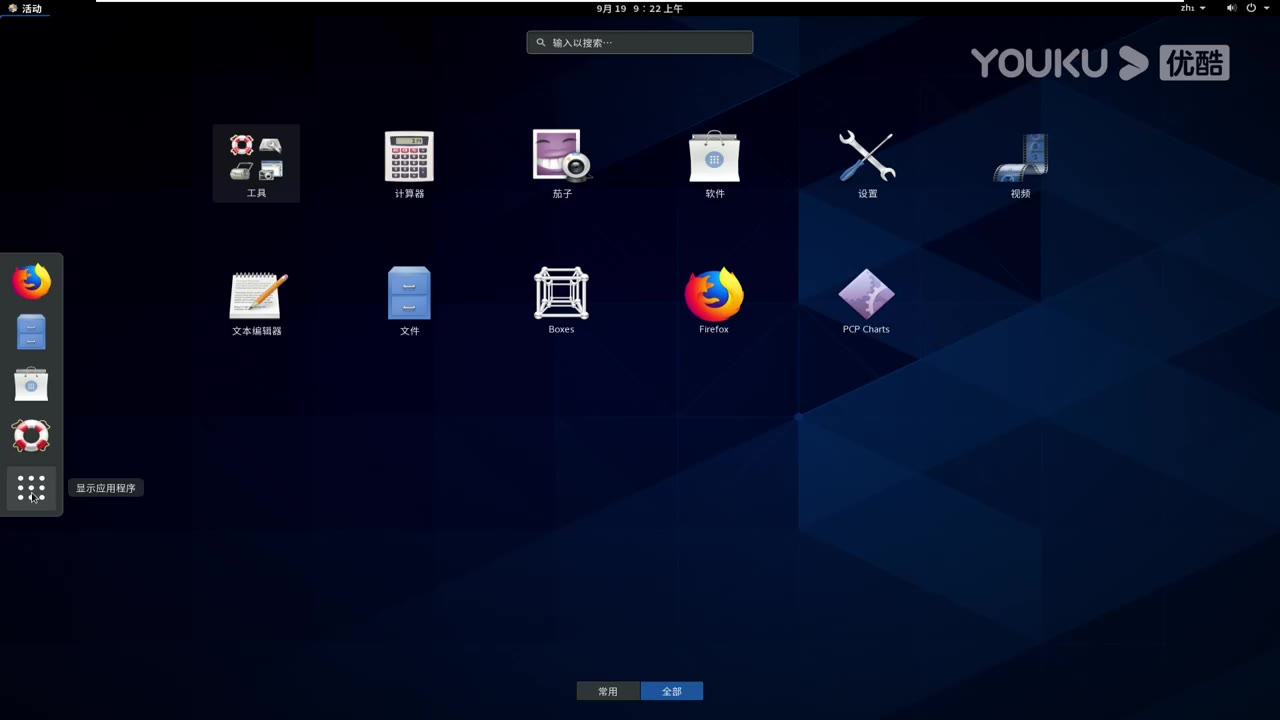
Task: Click the Firefox icon in the dock
Action: click(x=31, y=281)
